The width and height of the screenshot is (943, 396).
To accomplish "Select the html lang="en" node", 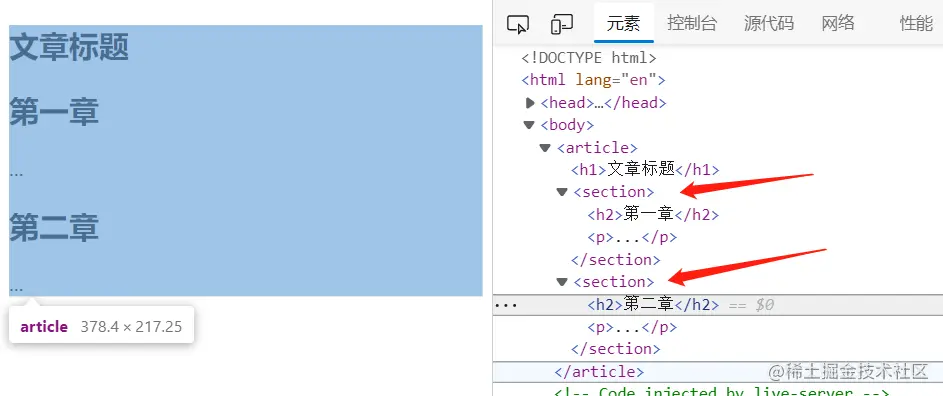I will point(594,80).
